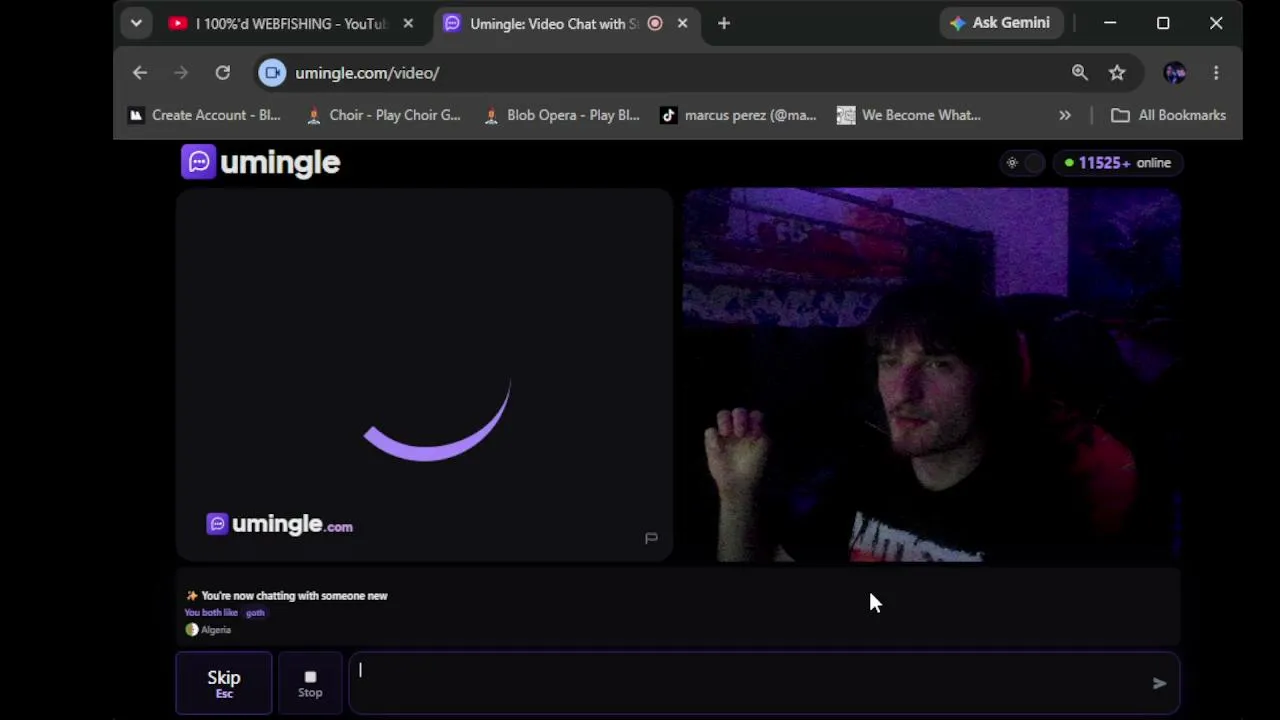Minimize the Chrome window

click(x=1110, y=23)
